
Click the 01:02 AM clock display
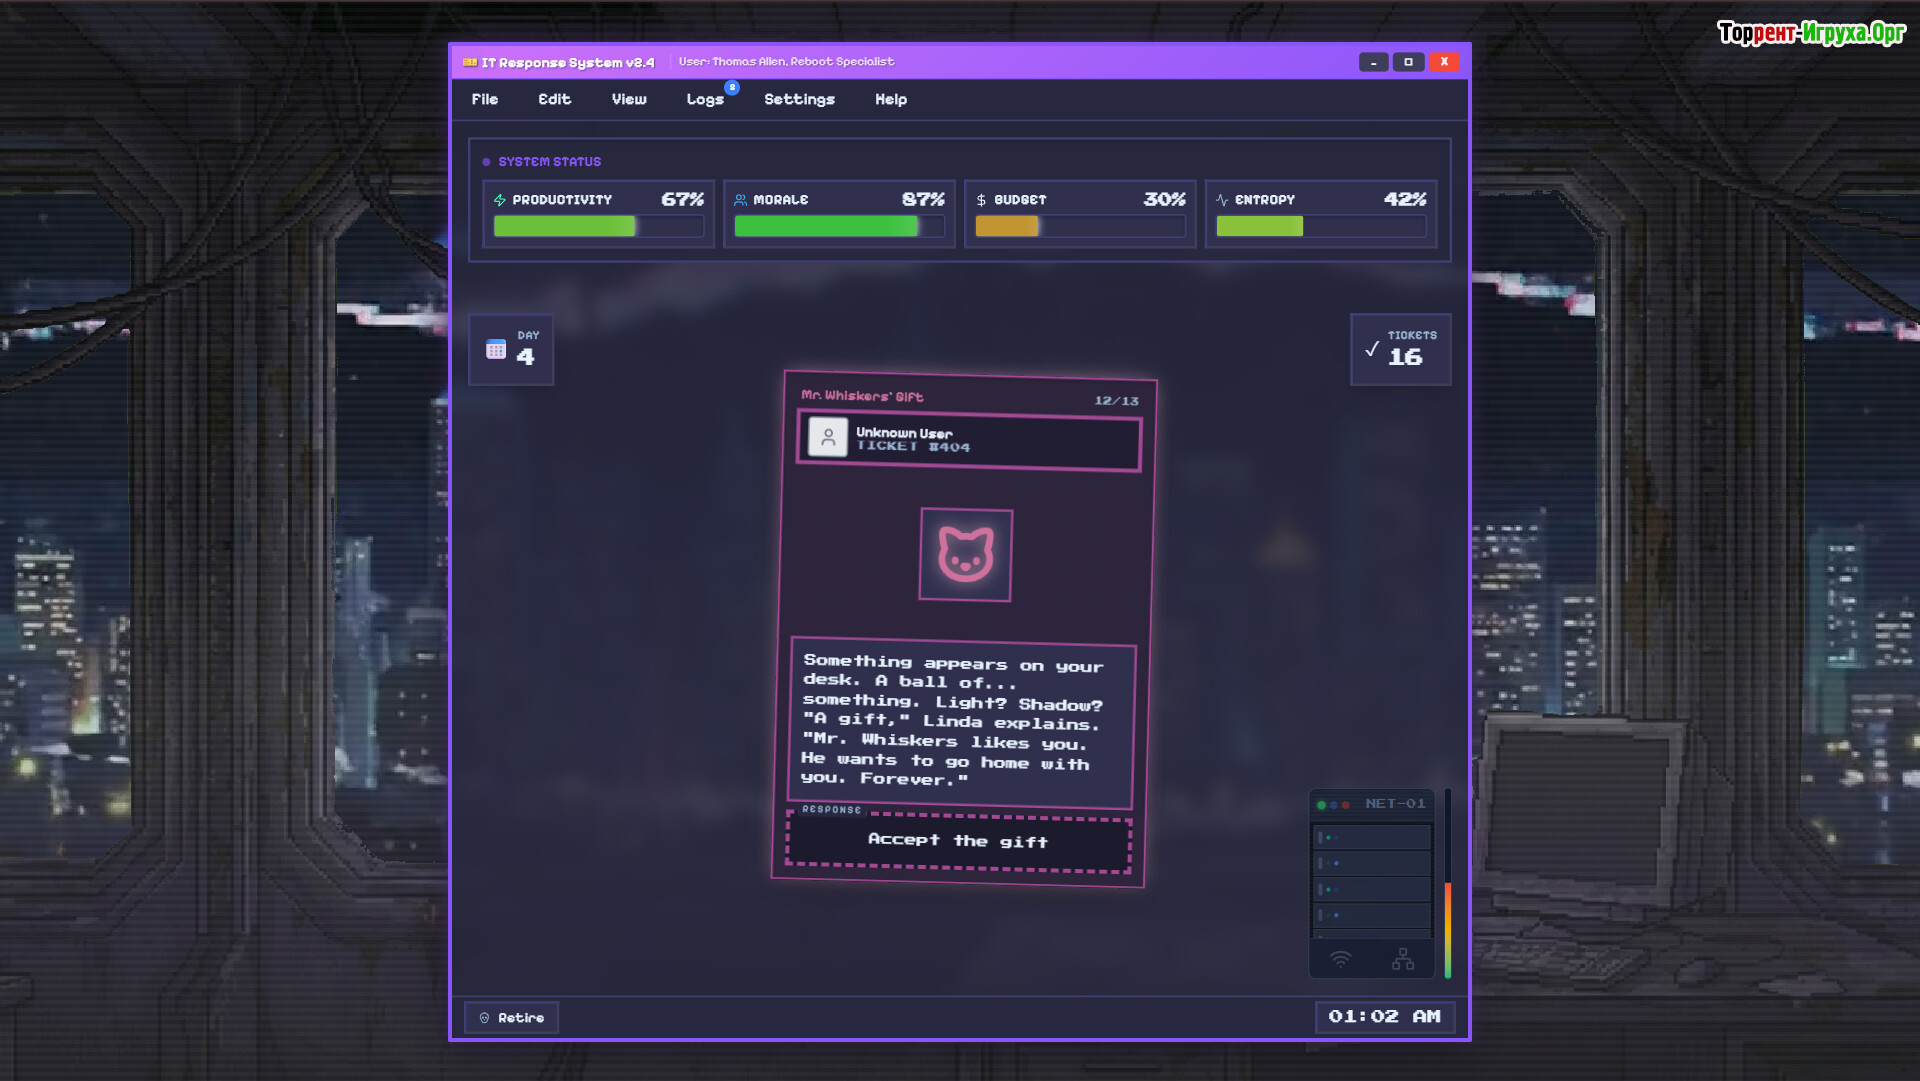click(1384, 1017)
